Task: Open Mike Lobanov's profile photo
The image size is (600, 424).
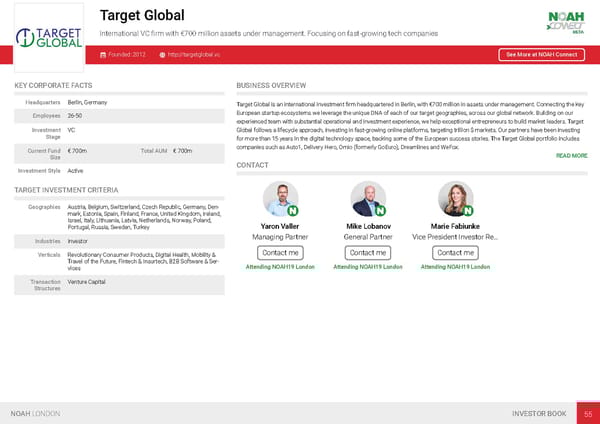Action: [367, 198]
